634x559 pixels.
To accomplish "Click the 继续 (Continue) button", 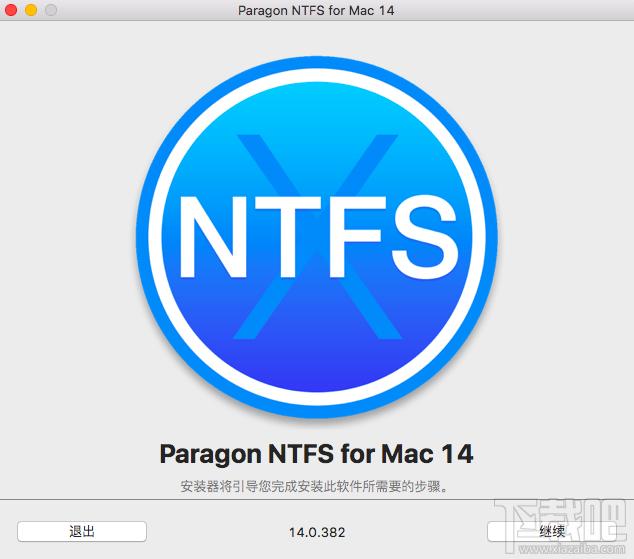I will (x=552, y=531).
